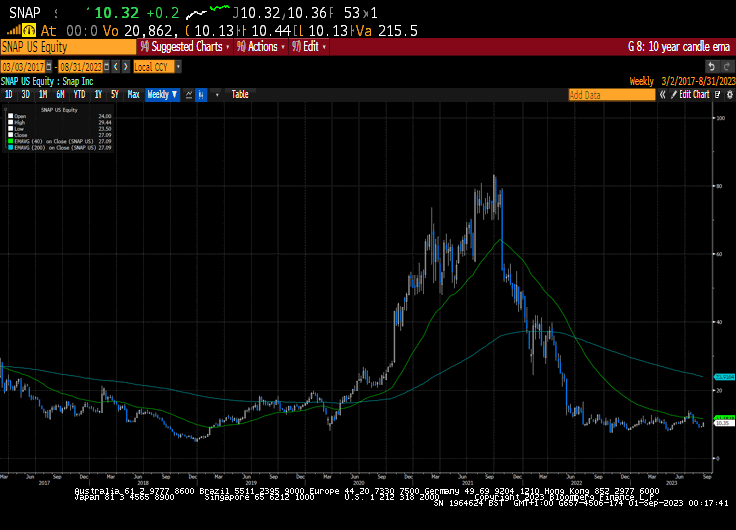Click the SNAP ticker in top header
736x530 pixels.
coord(25,13)
